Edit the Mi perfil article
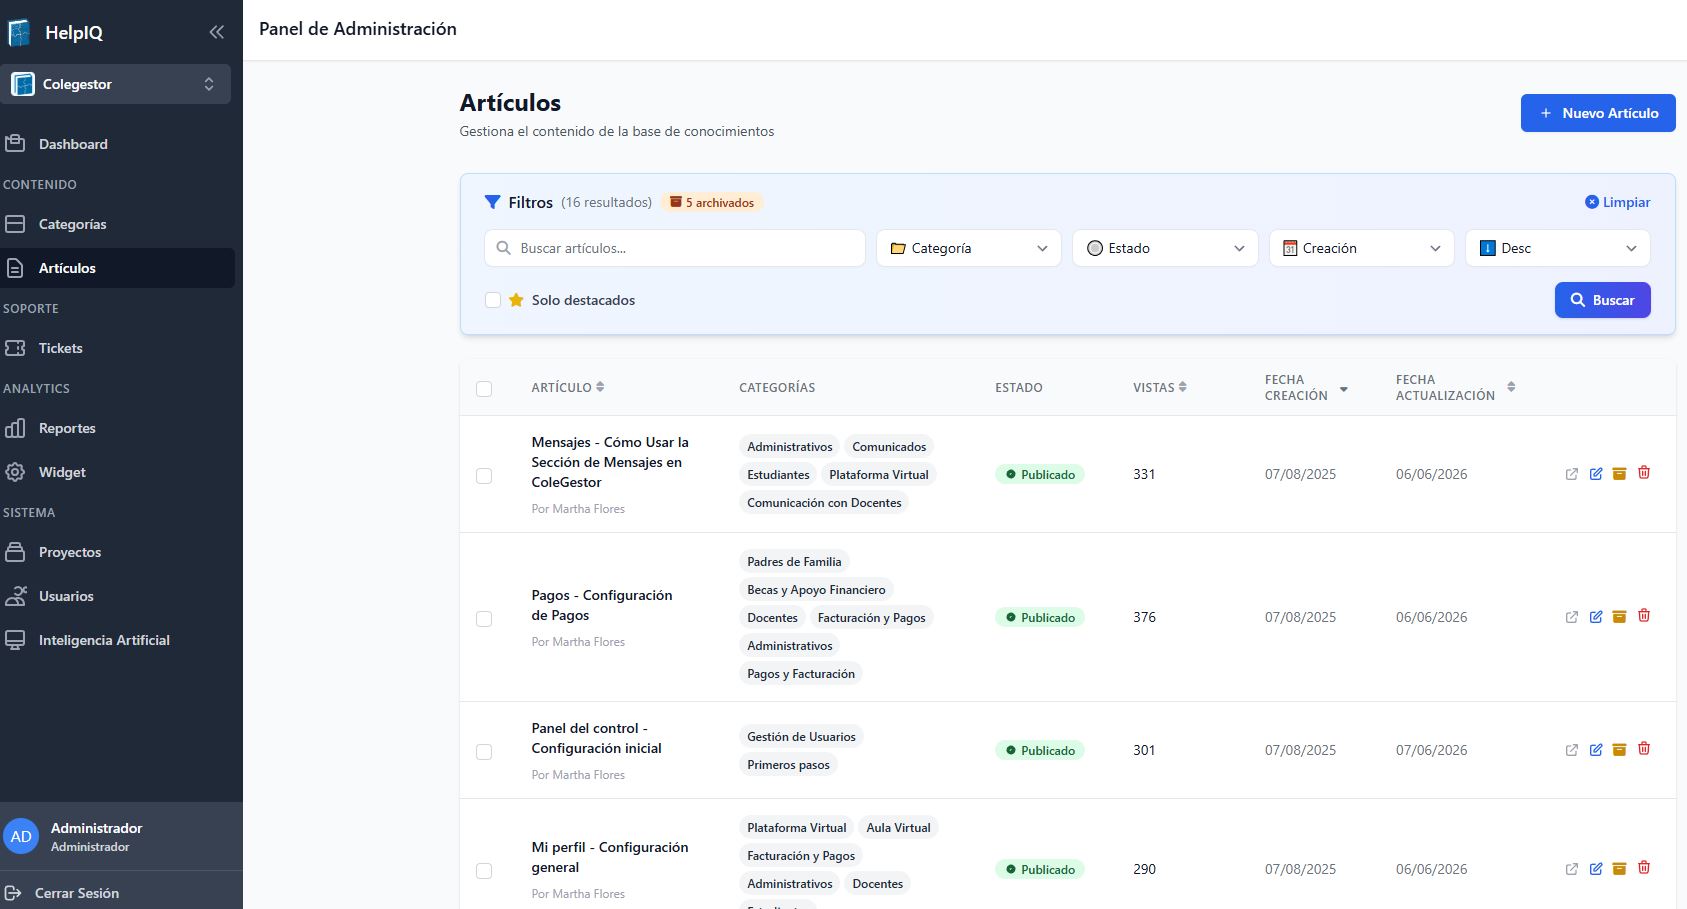The height and width of the screenshot is (909, 1687). pos(1596,869)
